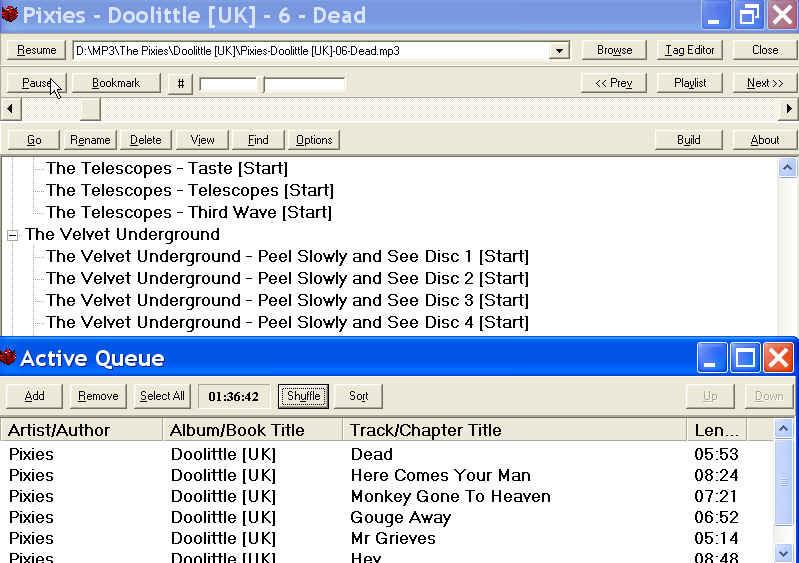Viewport: 799px width, 563px height.
Task: Click the Browse button
Action: [614, 50]
